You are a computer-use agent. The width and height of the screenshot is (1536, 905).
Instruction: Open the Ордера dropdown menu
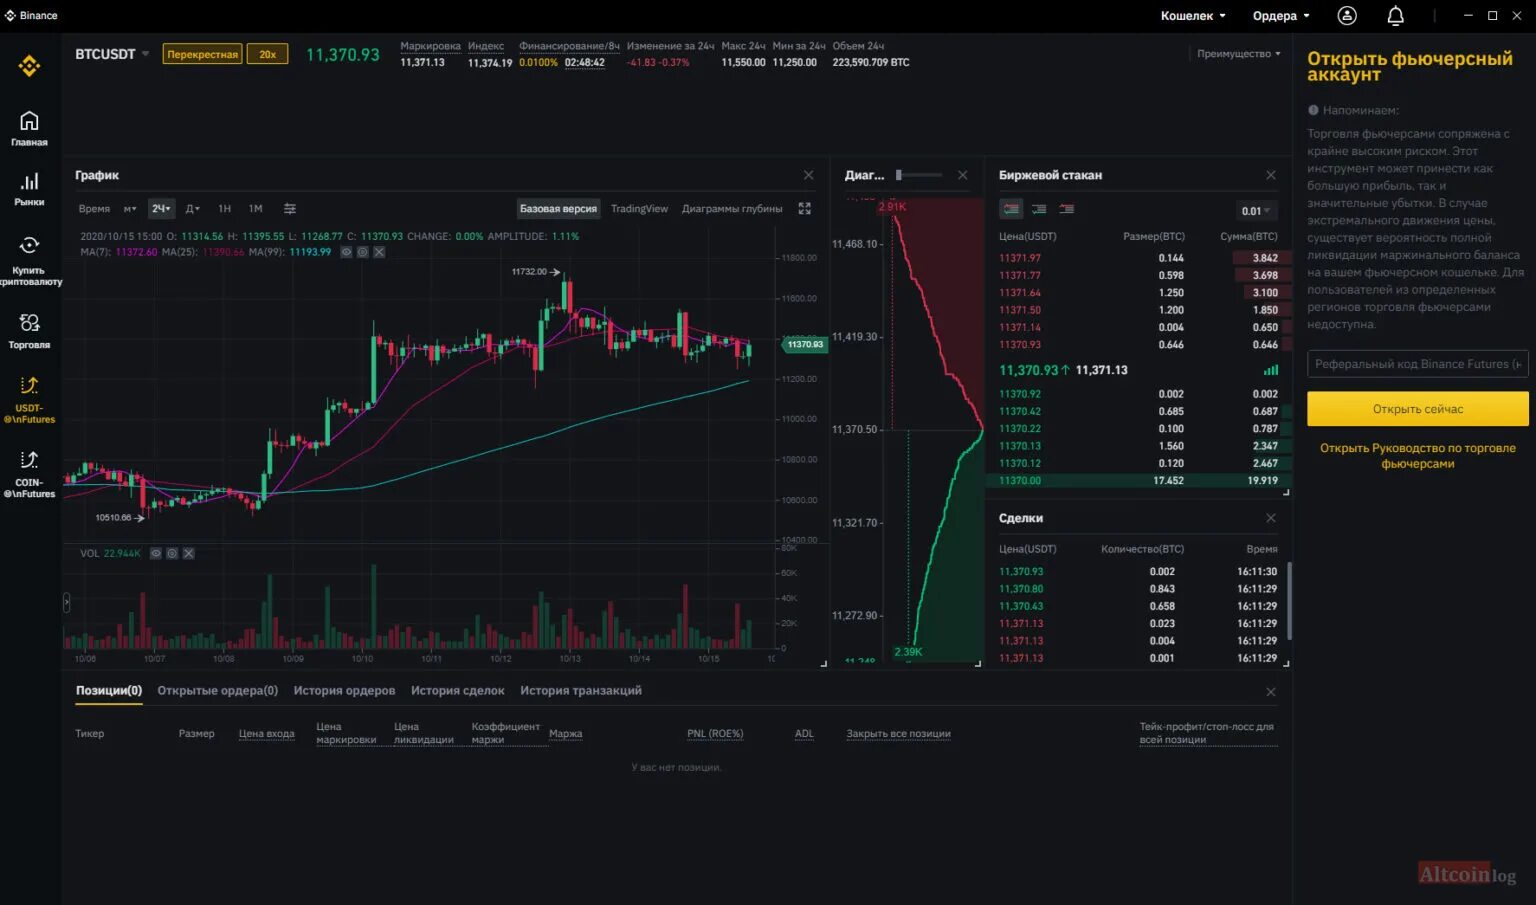click(x=1281, y=16)
